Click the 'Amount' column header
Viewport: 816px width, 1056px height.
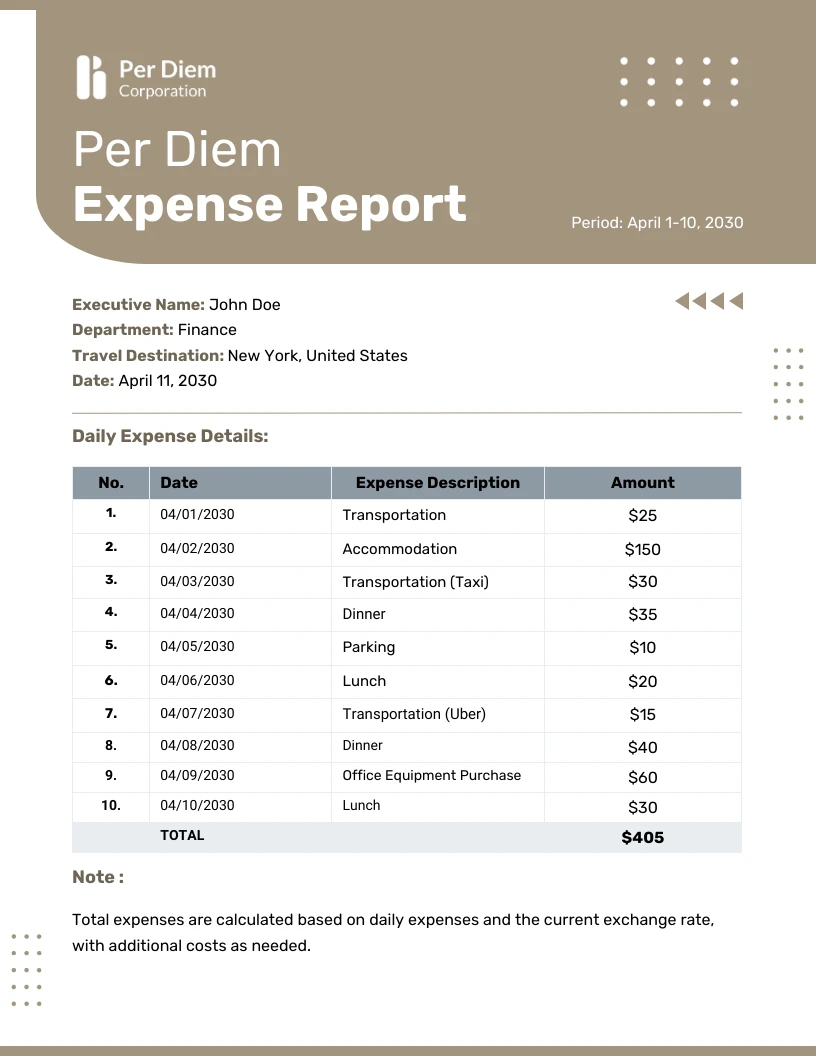[x=642, y=483]
